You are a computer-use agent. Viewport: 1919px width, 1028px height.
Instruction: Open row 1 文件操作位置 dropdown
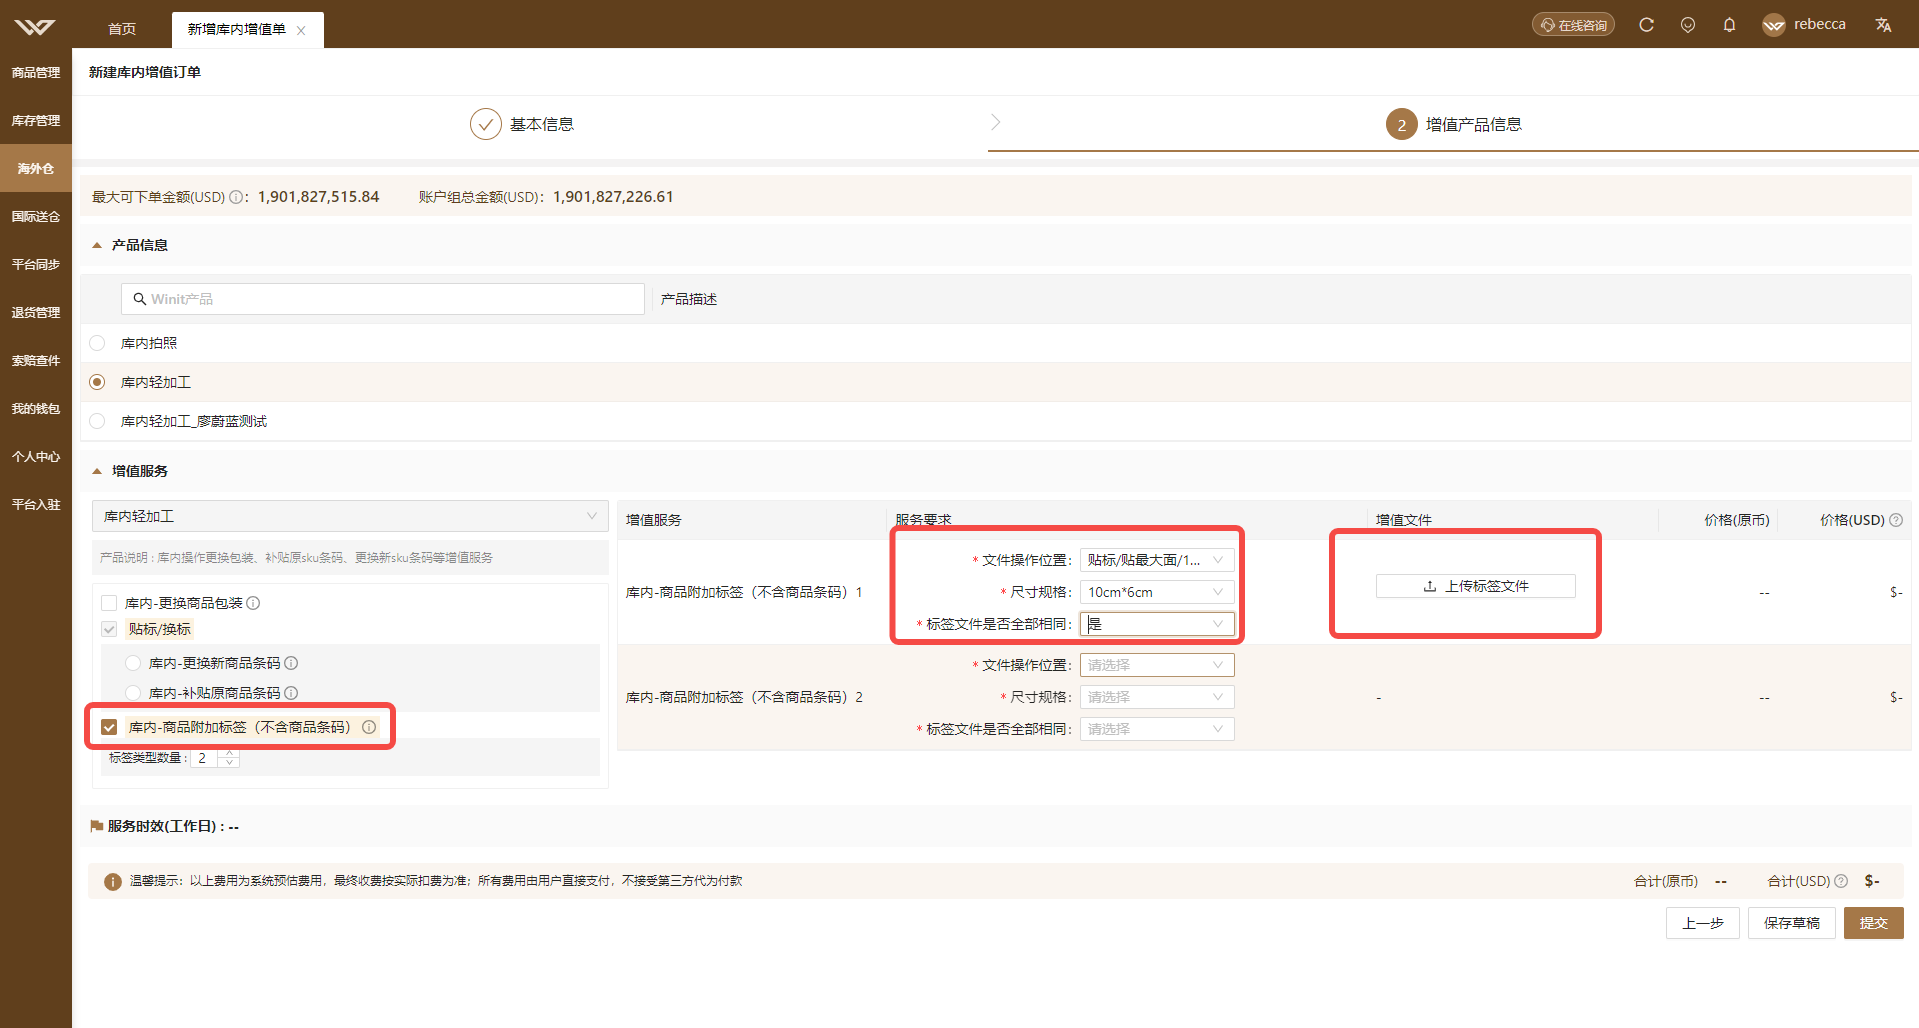(1157, 560)
